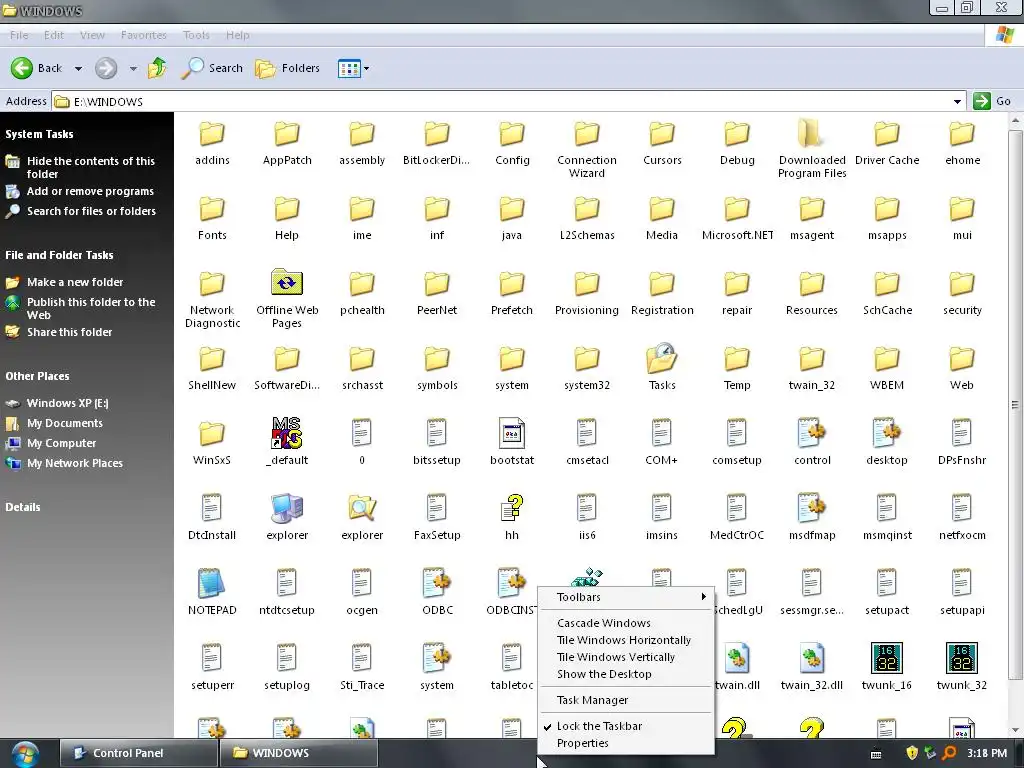1024x768 pixels.
Task: Click the scrollbar down arrow
Action: tap(1015, 729)
